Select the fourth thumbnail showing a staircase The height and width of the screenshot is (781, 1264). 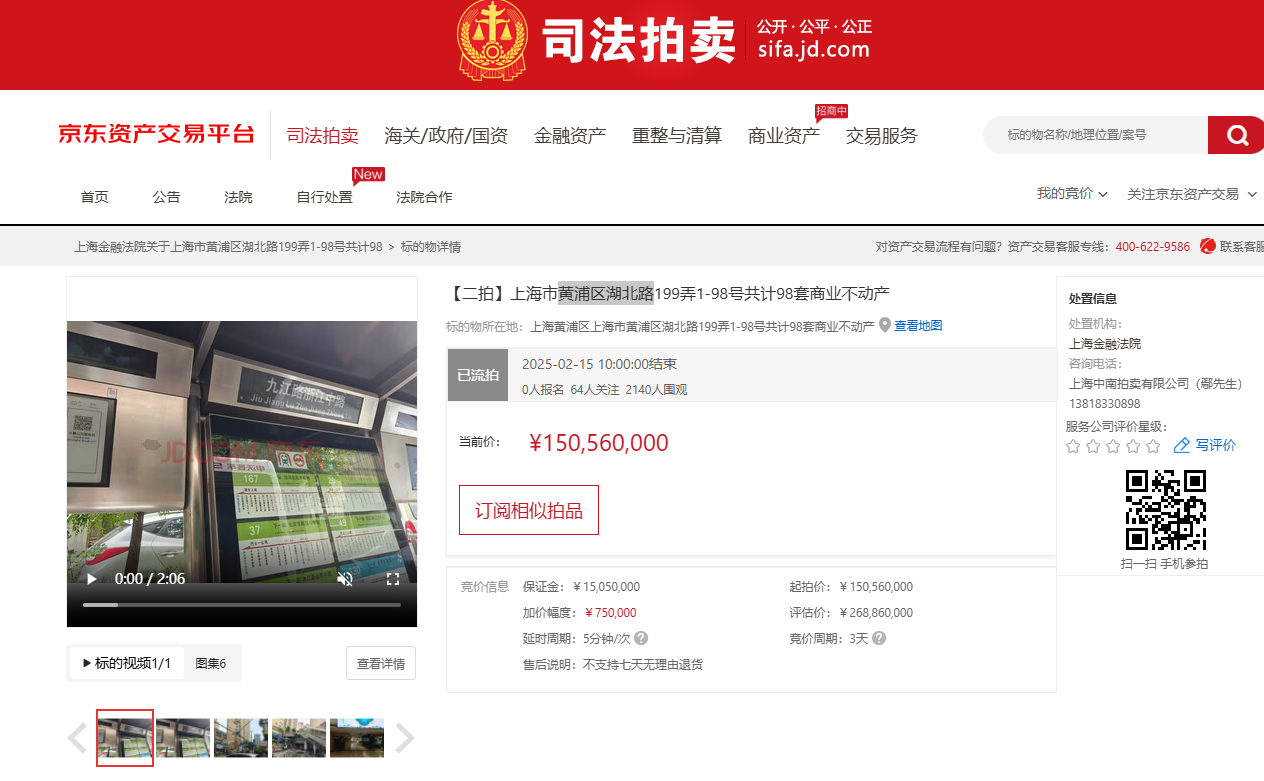pyautogui.click(x=299, y=738)
